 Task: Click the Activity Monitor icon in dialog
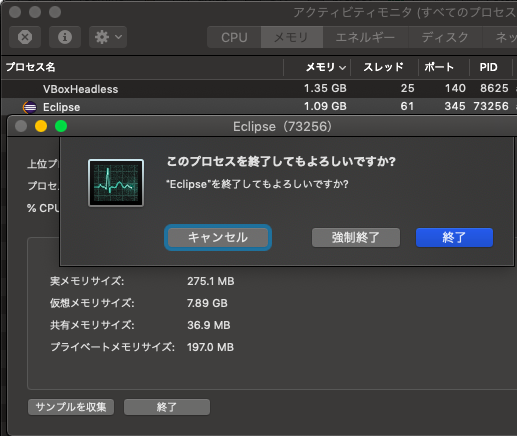coord(116,183)
